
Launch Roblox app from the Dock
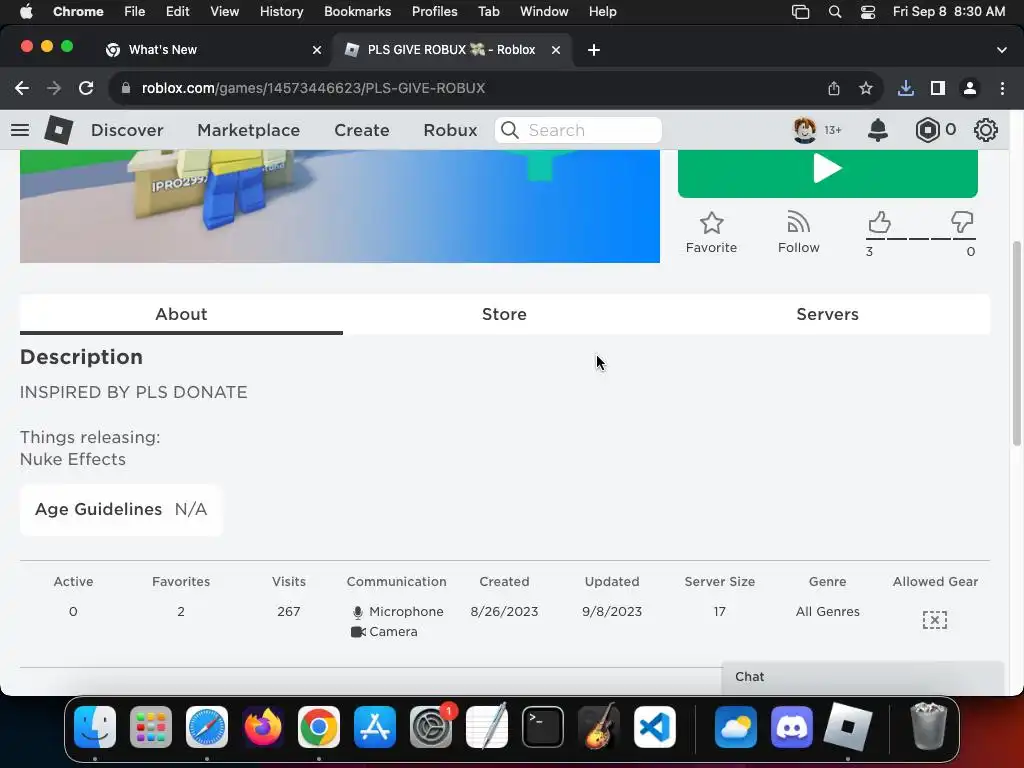tap(848, 726)
